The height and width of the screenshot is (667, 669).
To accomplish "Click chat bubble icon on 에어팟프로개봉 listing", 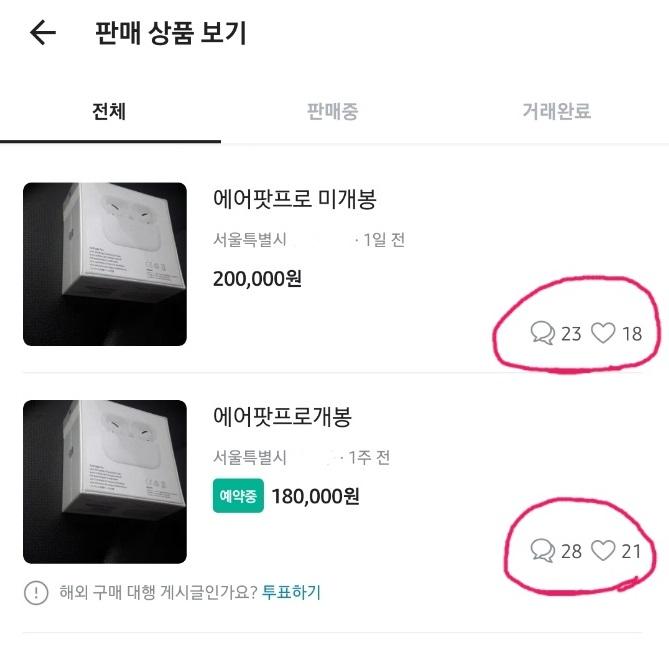I will pyautogui.click(x=542, y=550).
